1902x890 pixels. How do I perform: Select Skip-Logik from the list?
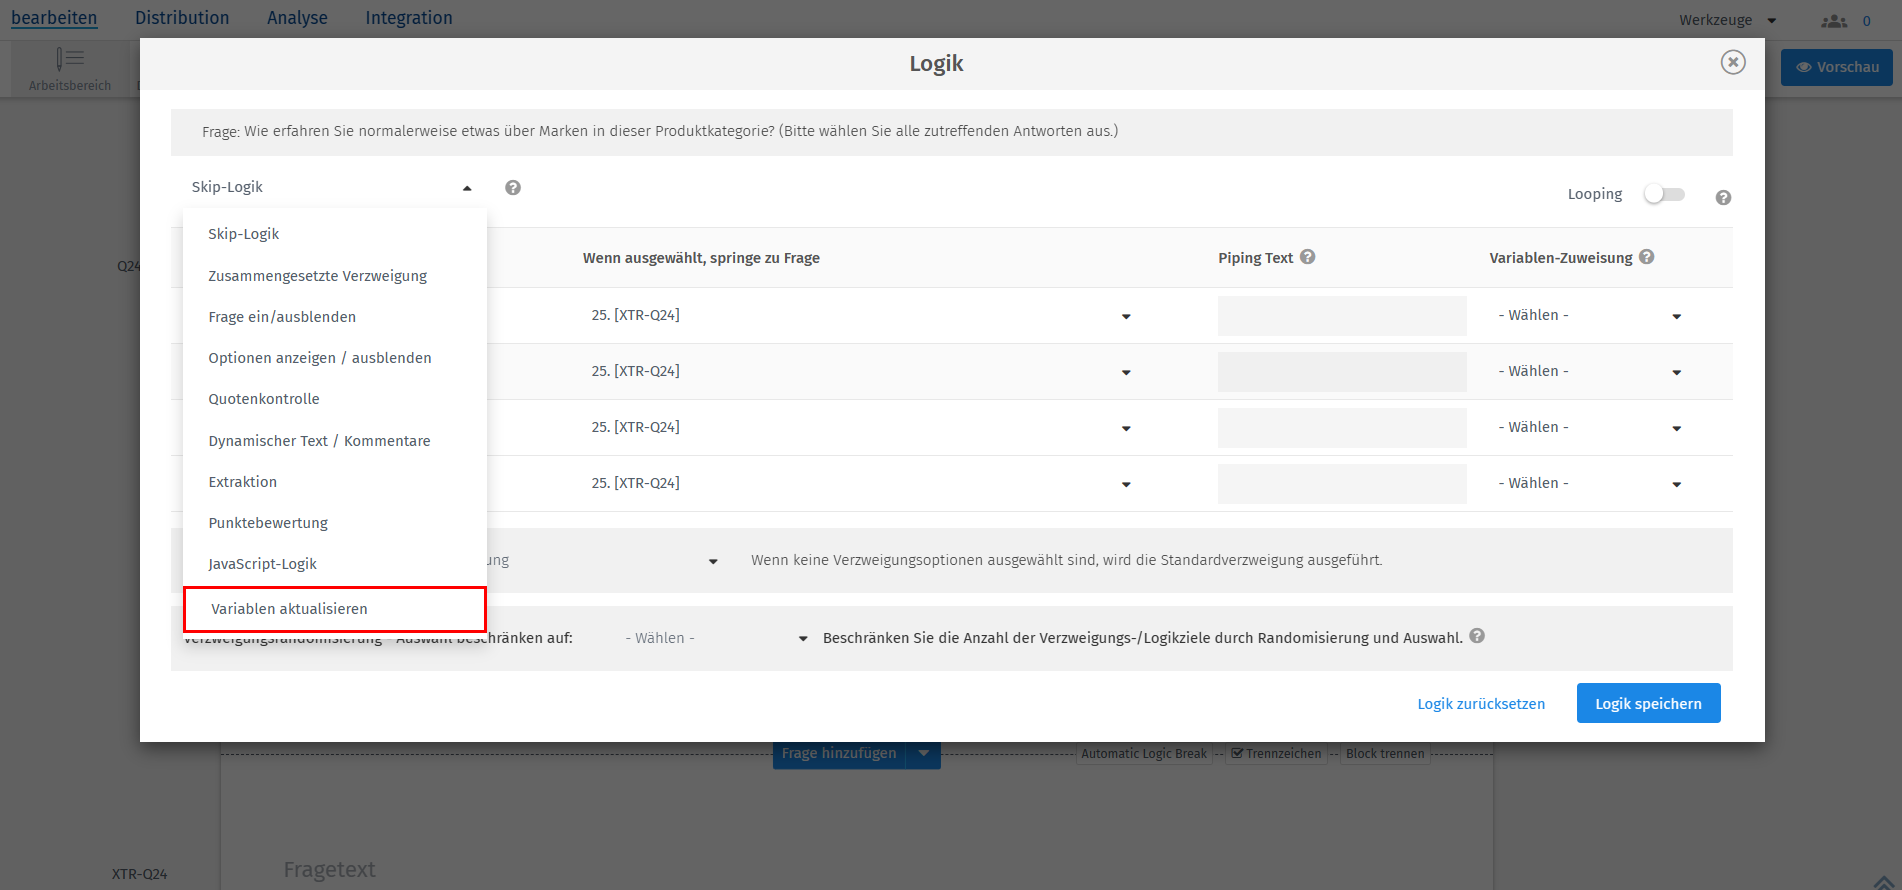pyautogui.click(x=335, y=234)
